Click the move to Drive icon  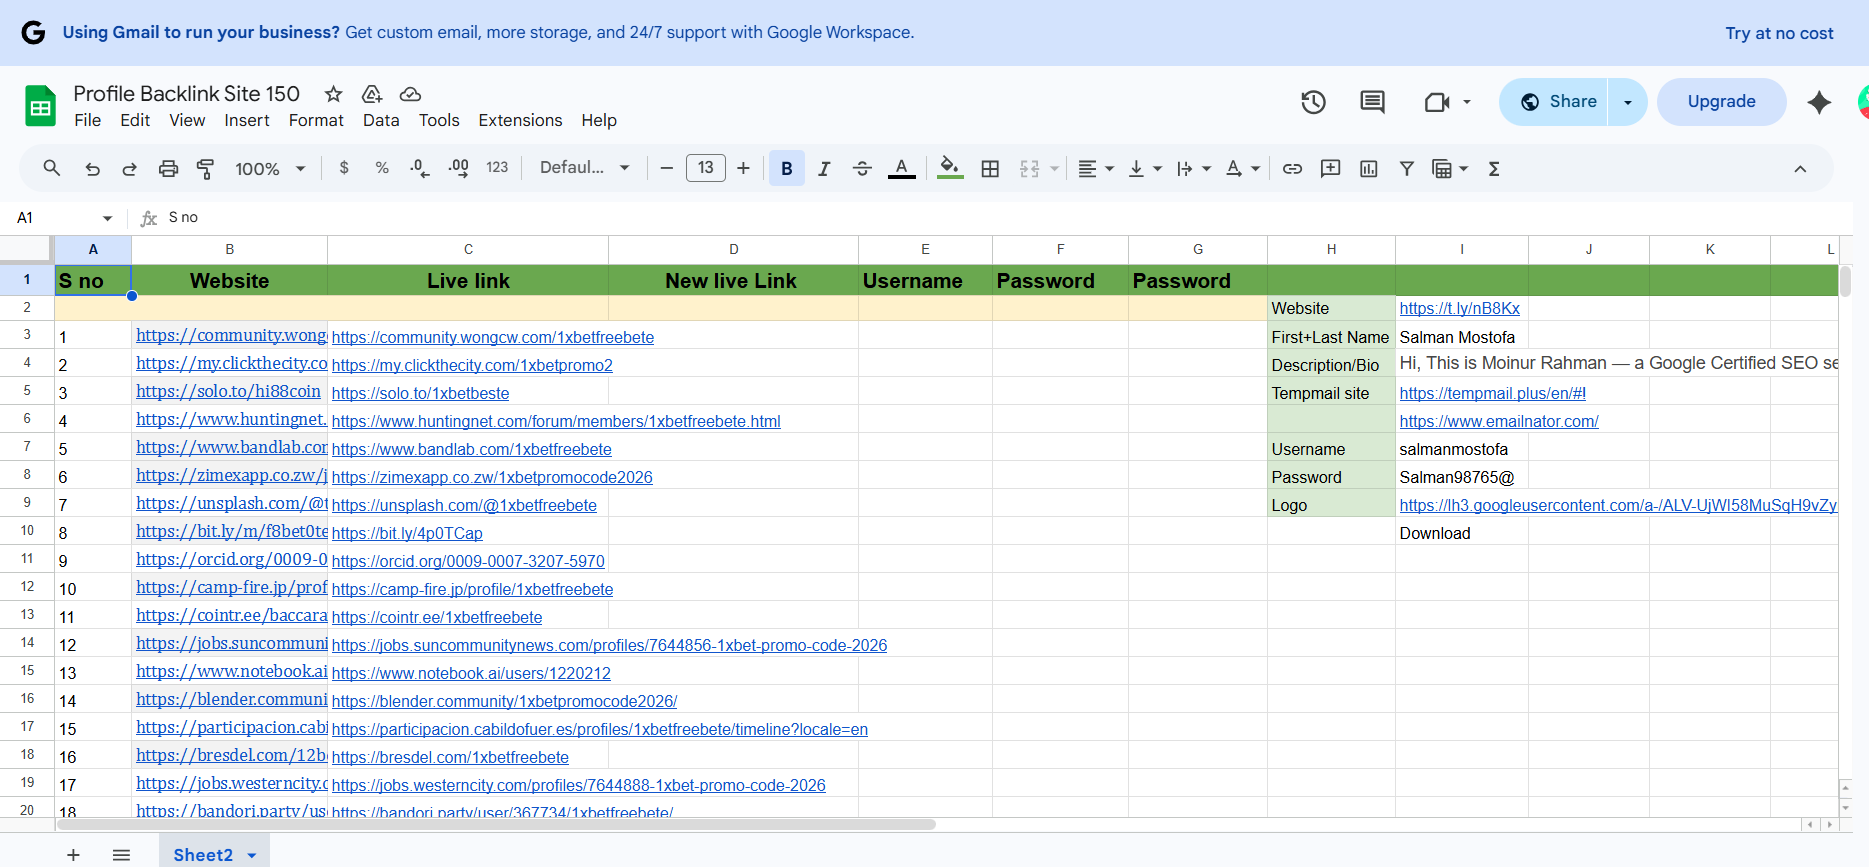(x=372, y=94)
